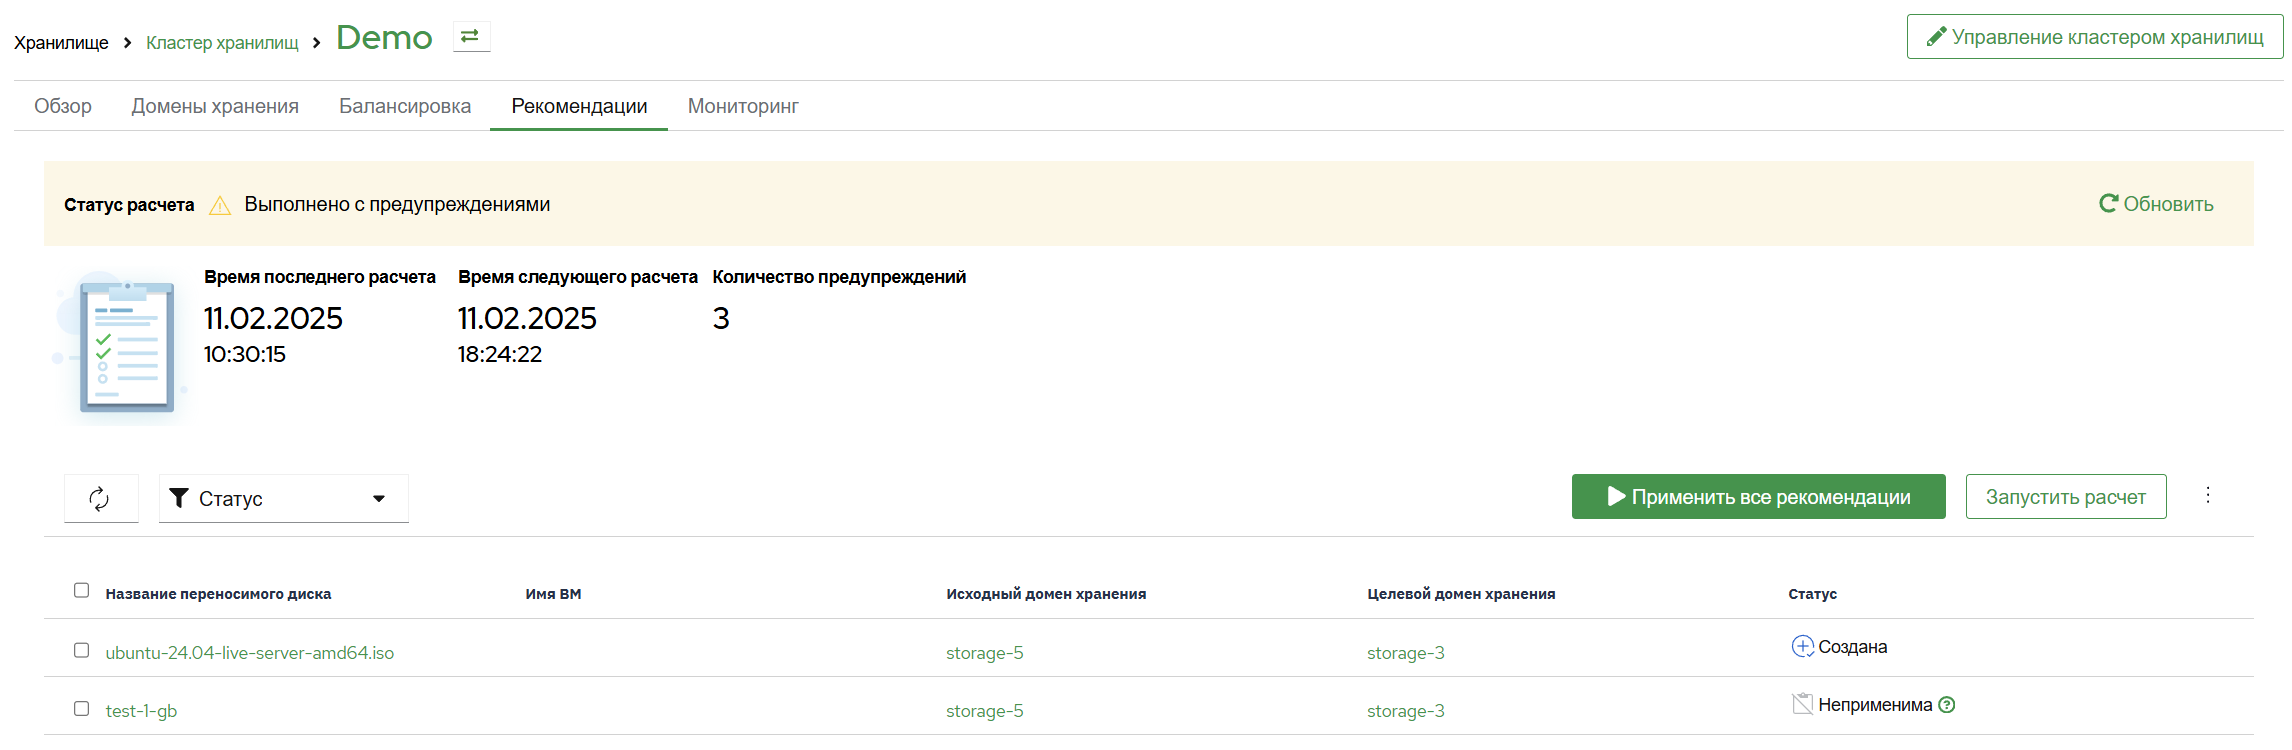Click Выполнено с предупреждениями status text
This screenshot has width=2292, height=750.
coord(397,204)
